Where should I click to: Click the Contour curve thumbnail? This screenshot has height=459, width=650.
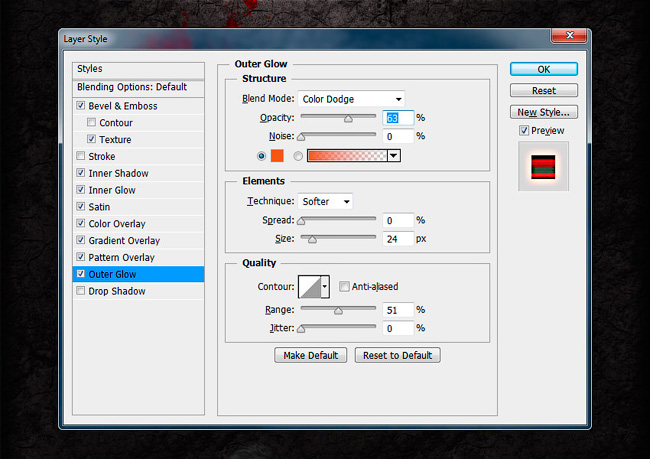pyautogui.click(x=310, y=287)
